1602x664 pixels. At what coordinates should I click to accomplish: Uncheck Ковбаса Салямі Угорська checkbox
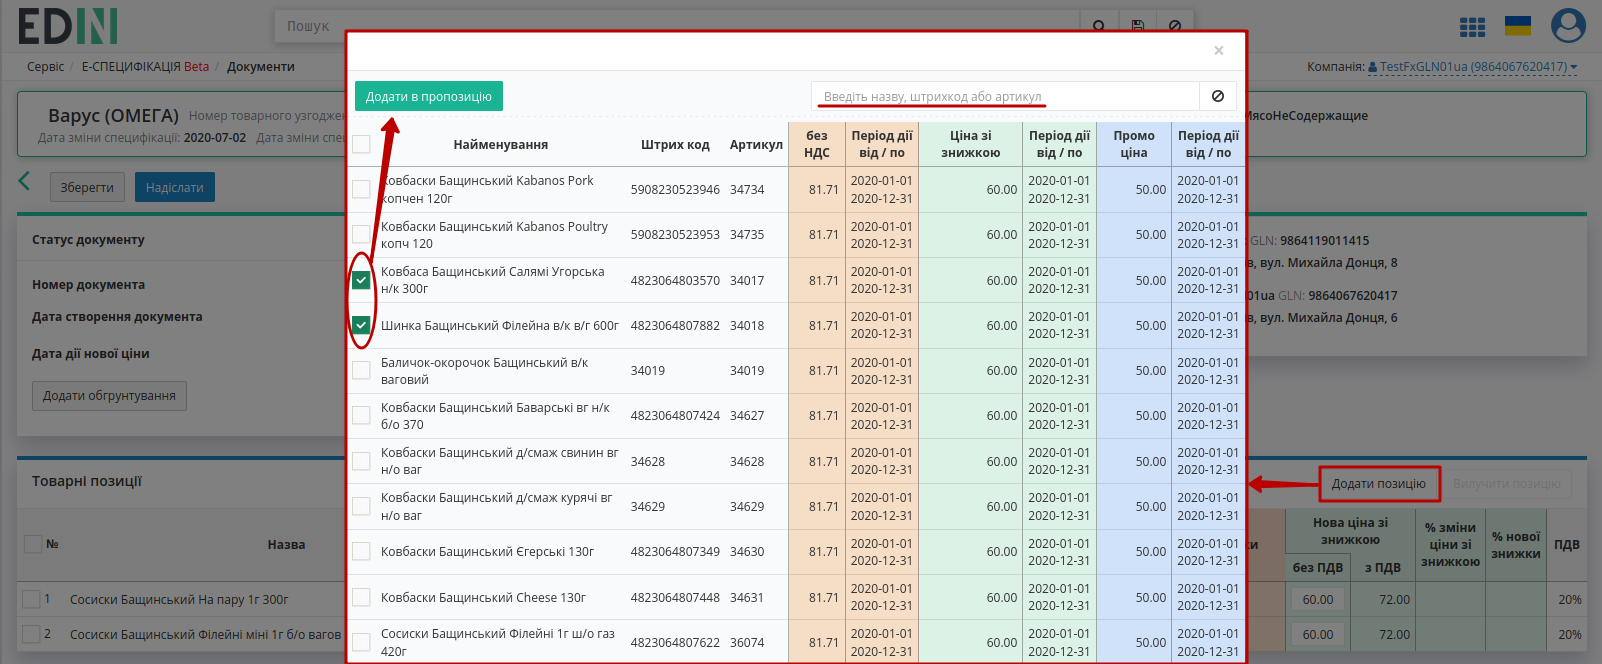click(361, 280)
